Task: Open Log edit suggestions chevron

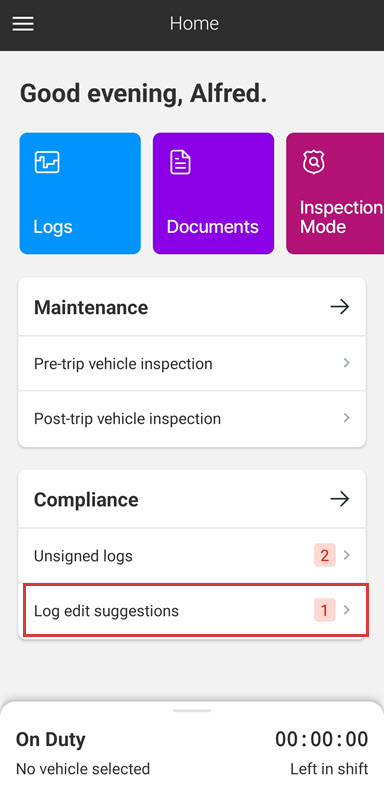Action: coord(347,610)
